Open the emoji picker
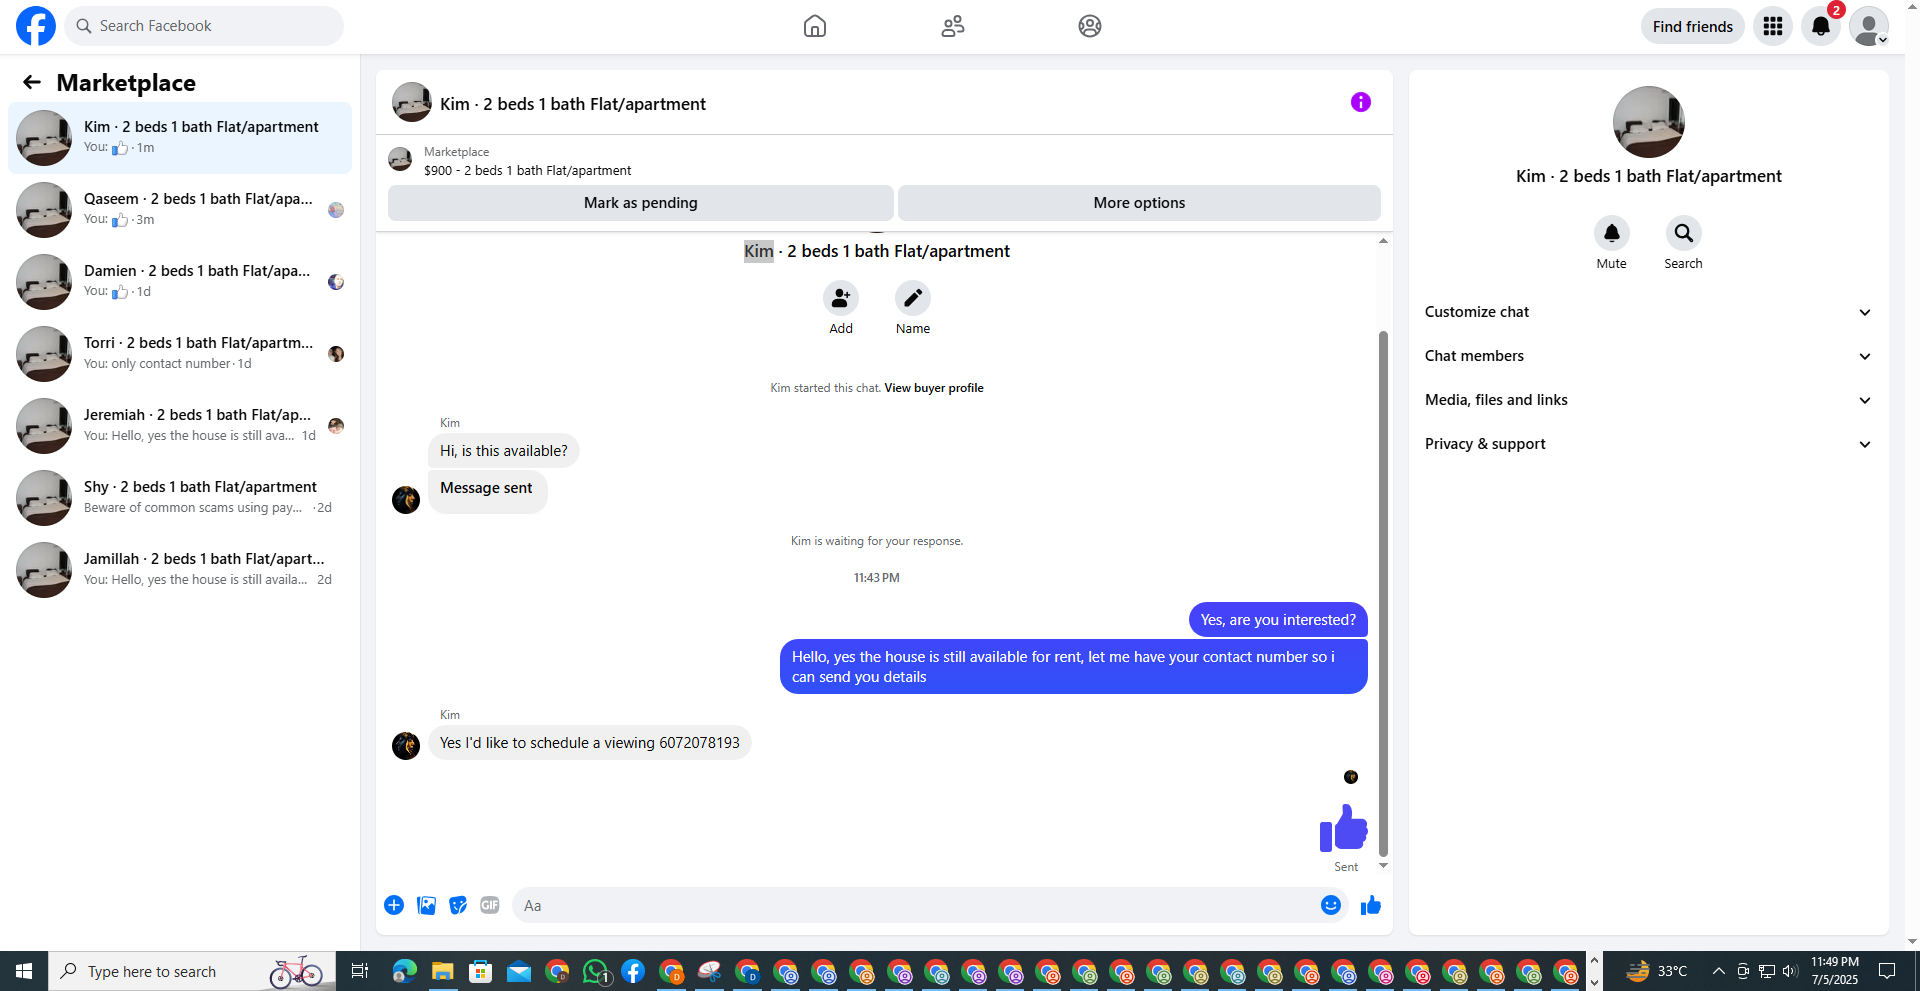Screen dimensions: 1920x991 click(1331, 905)
